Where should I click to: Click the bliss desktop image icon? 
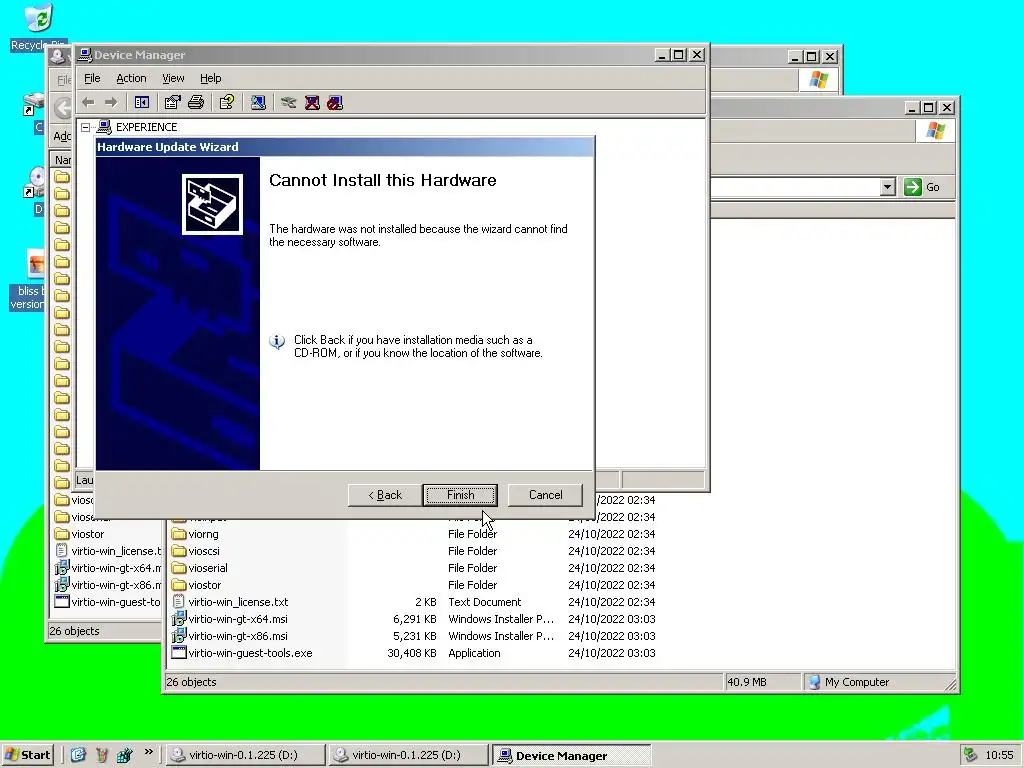[36, 264]
